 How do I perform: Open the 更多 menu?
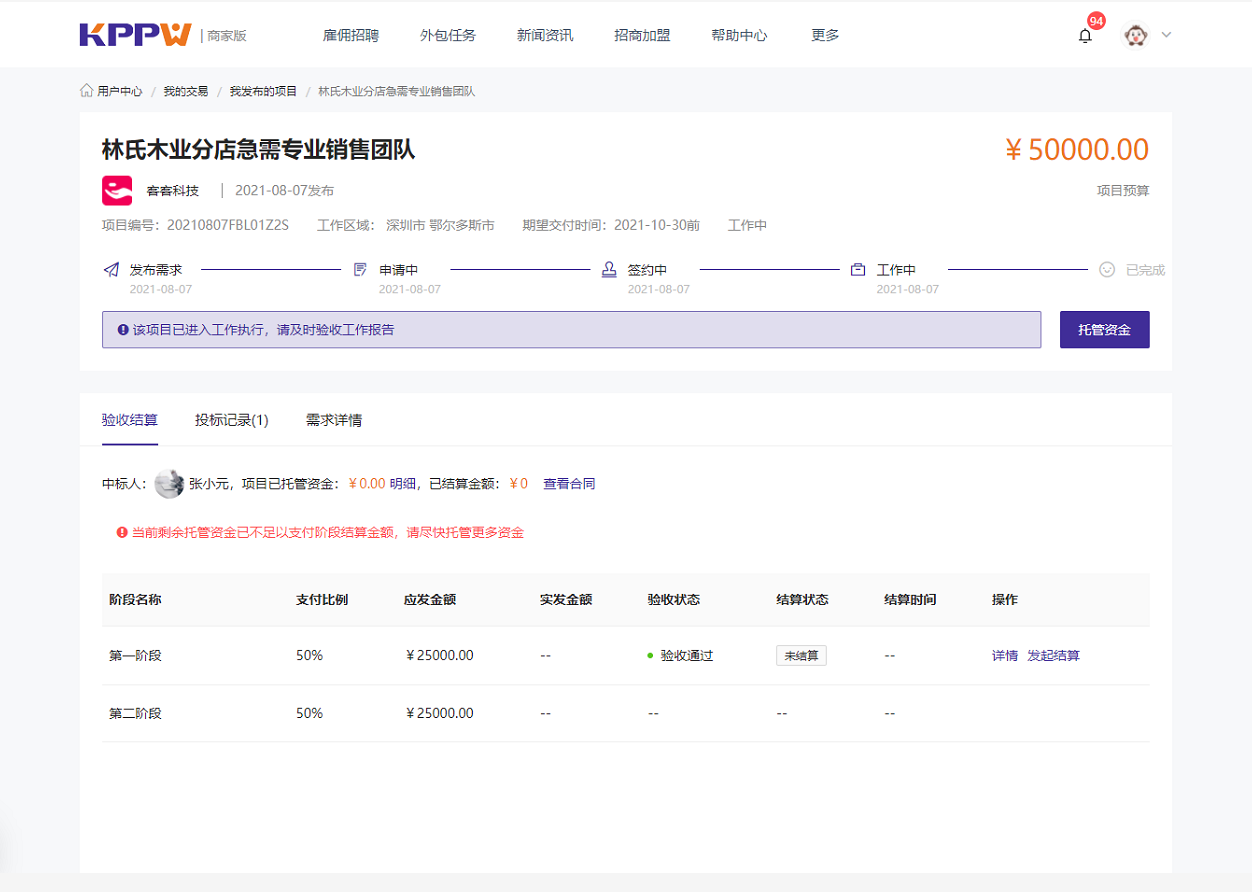point(825,35)
